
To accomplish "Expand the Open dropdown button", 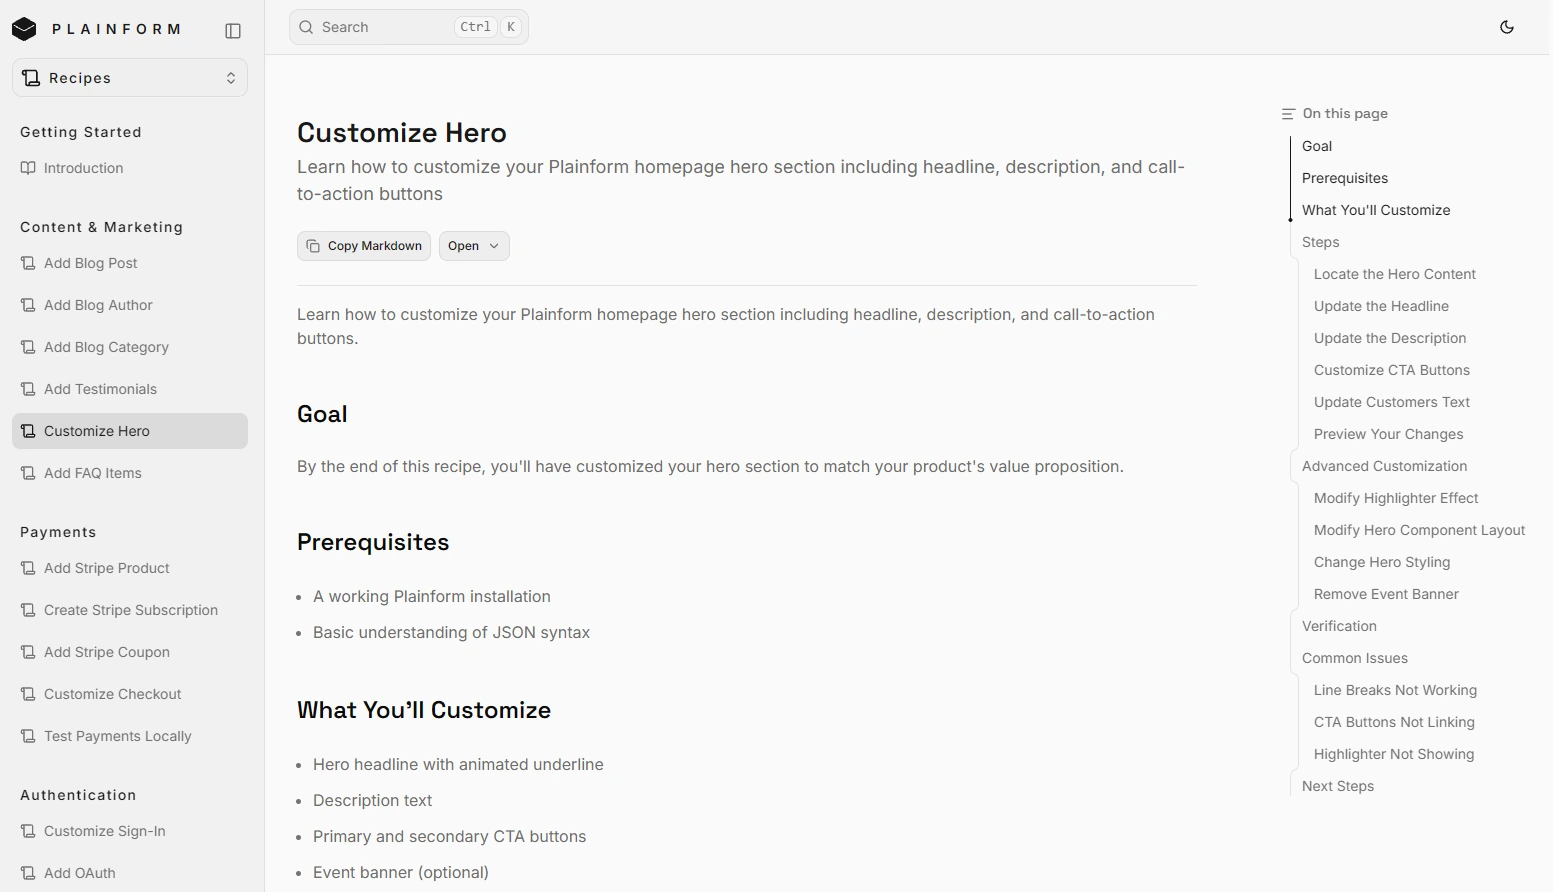I will (474, 246).
